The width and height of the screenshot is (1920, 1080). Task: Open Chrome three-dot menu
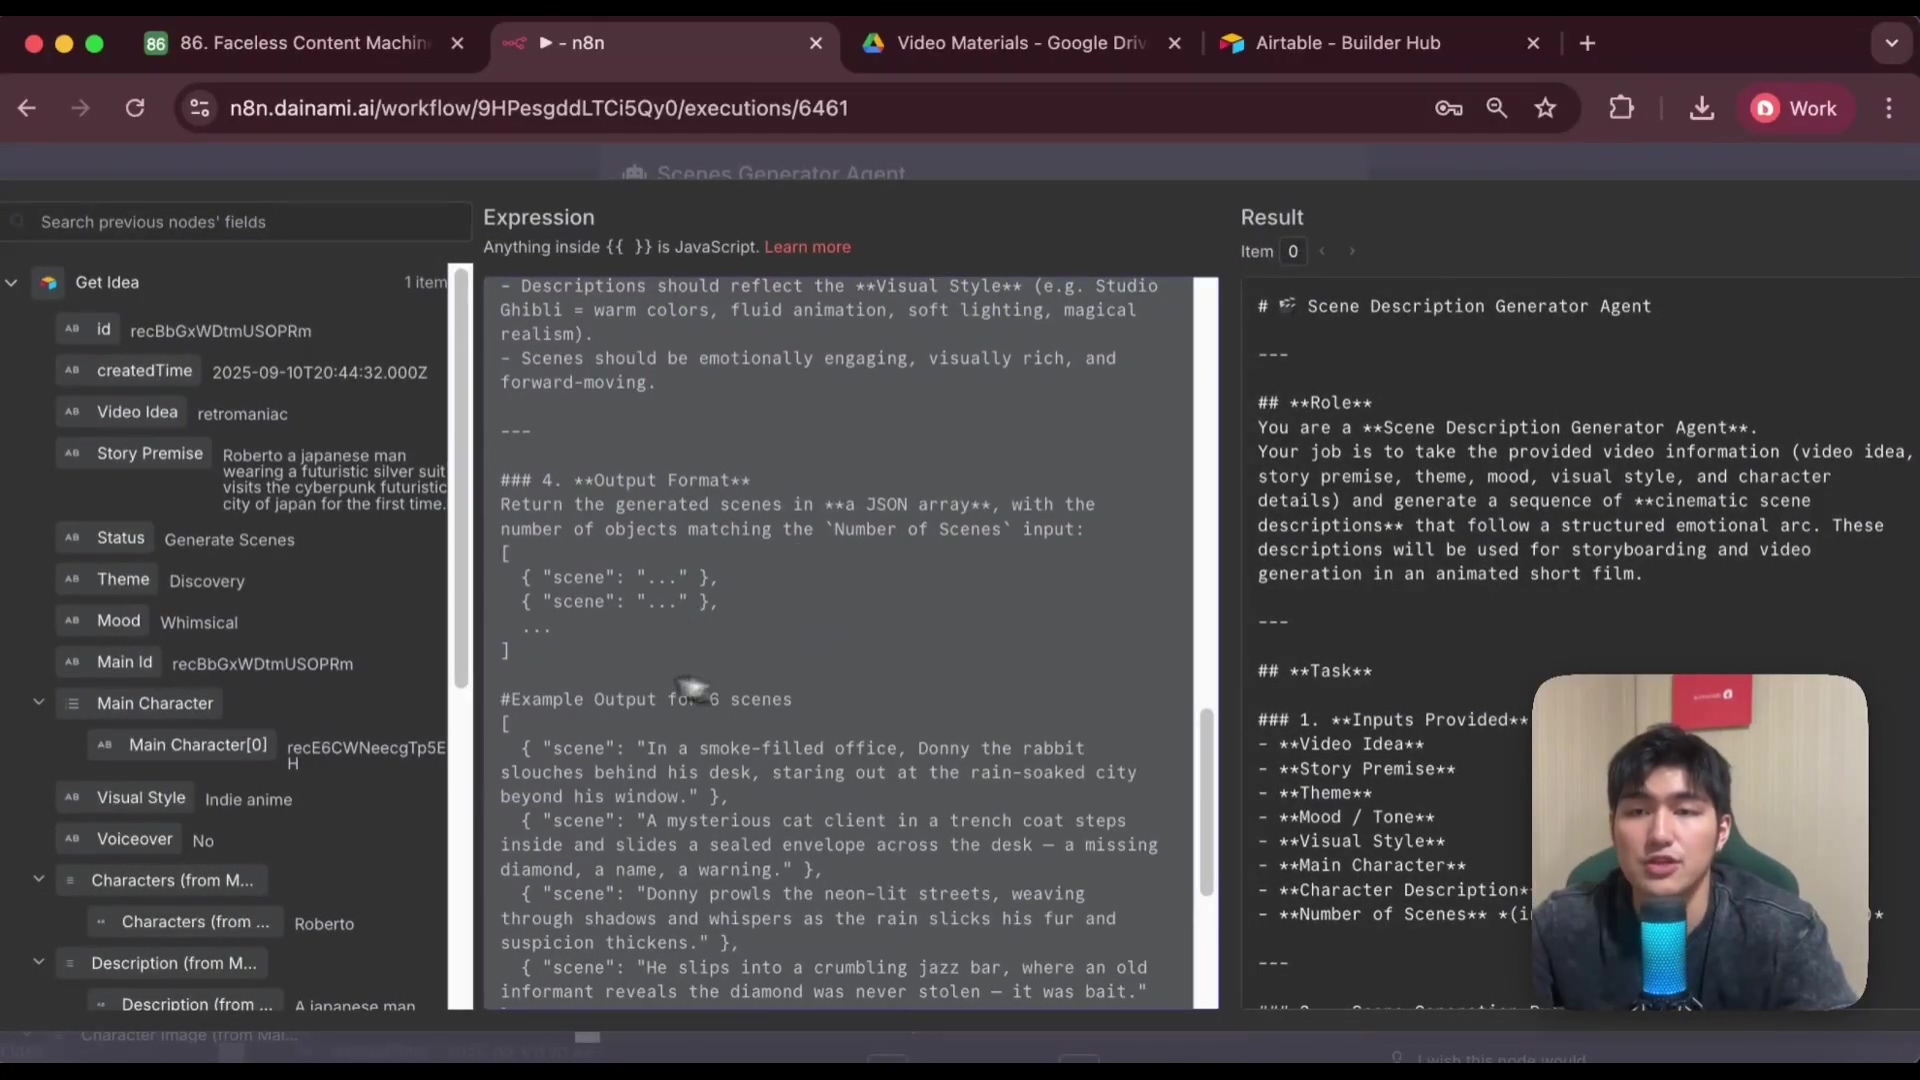[x=1888, y=108]
